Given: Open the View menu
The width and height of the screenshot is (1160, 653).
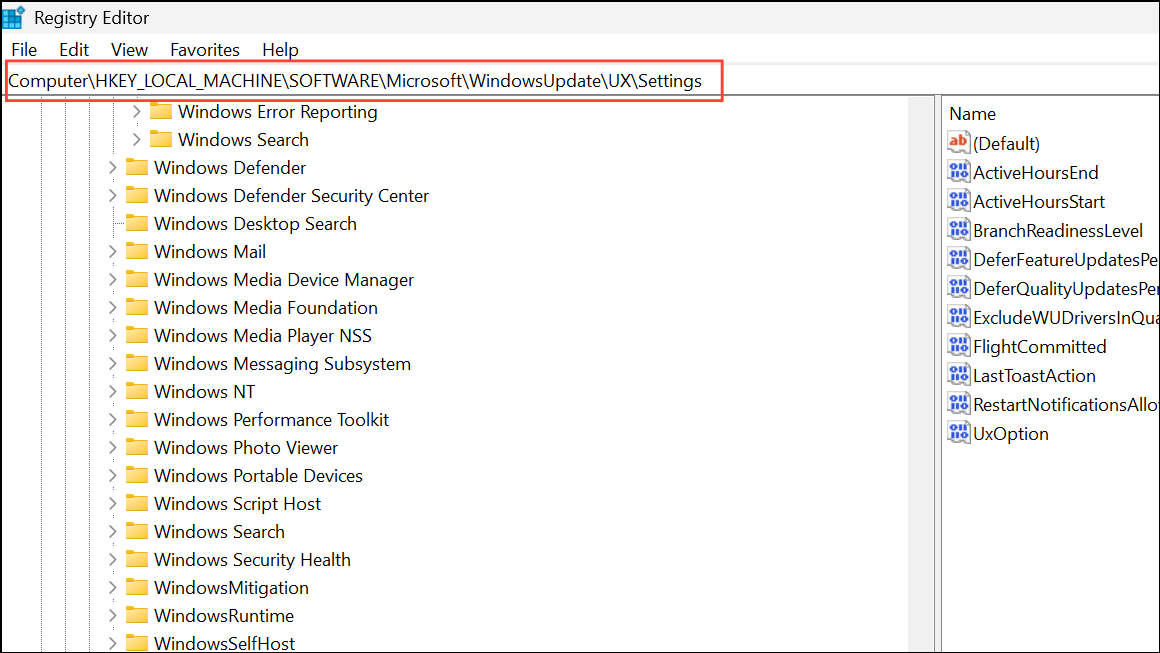Looking at the screenshot, I should [x=129, y=50].
